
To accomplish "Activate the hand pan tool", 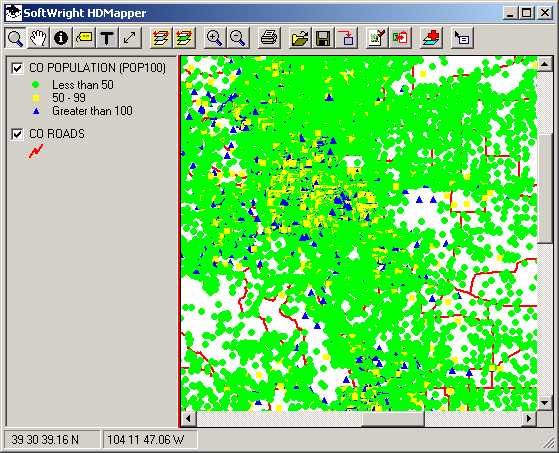I will tap(38, 38).
